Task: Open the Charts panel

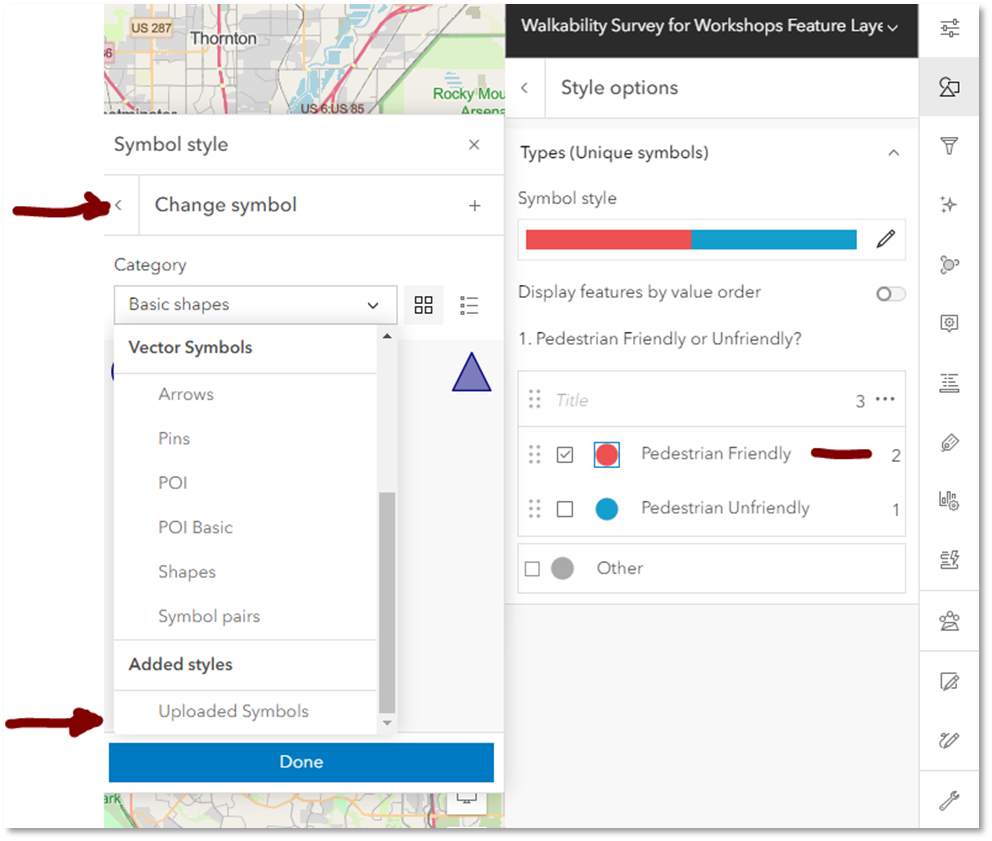Action: coord(948,500)
